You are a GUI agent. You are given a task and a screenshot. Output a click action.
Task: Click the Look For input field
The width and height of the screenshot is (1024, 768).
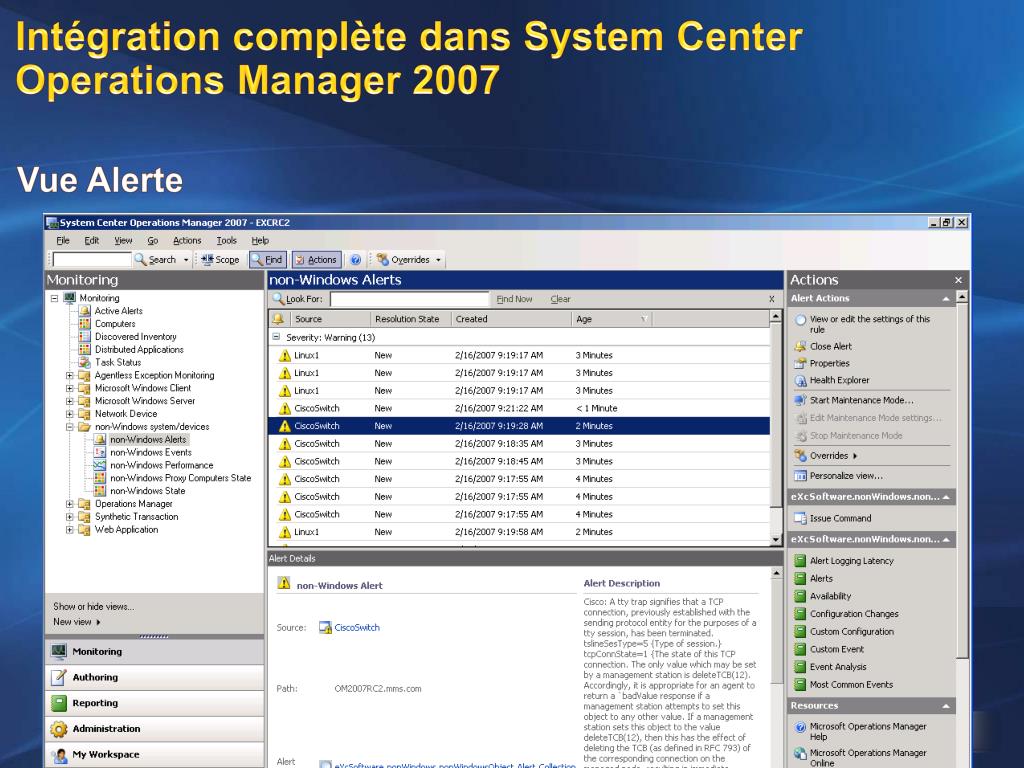click(409, 299)
